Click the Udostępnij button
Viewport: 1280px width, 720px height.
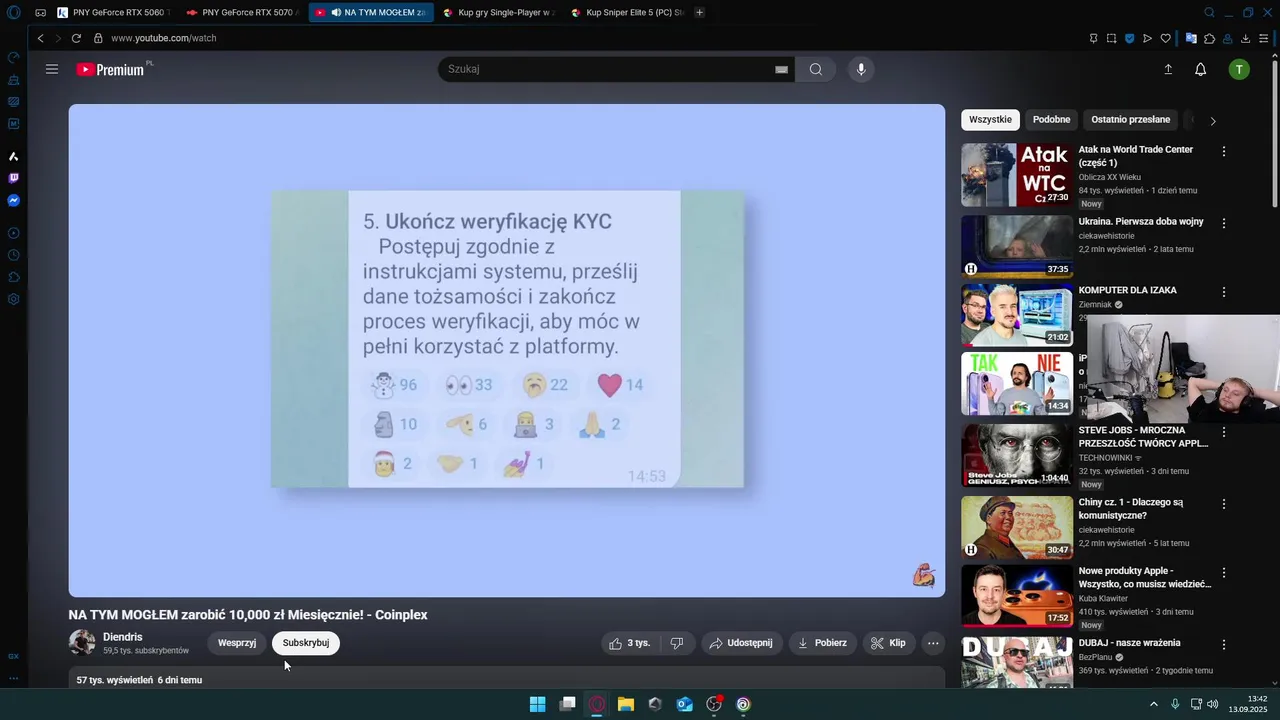pos(741,643)
